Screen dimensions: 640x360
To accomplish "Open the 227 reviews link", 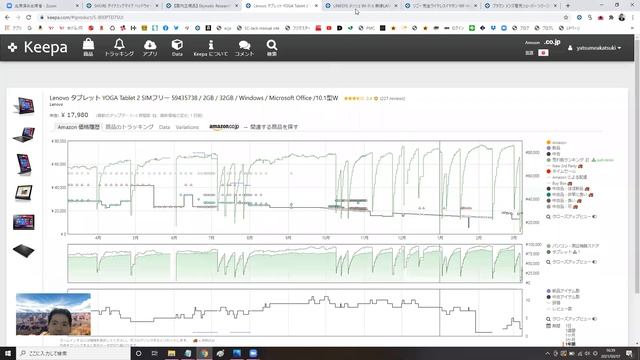I will (392, 98).
